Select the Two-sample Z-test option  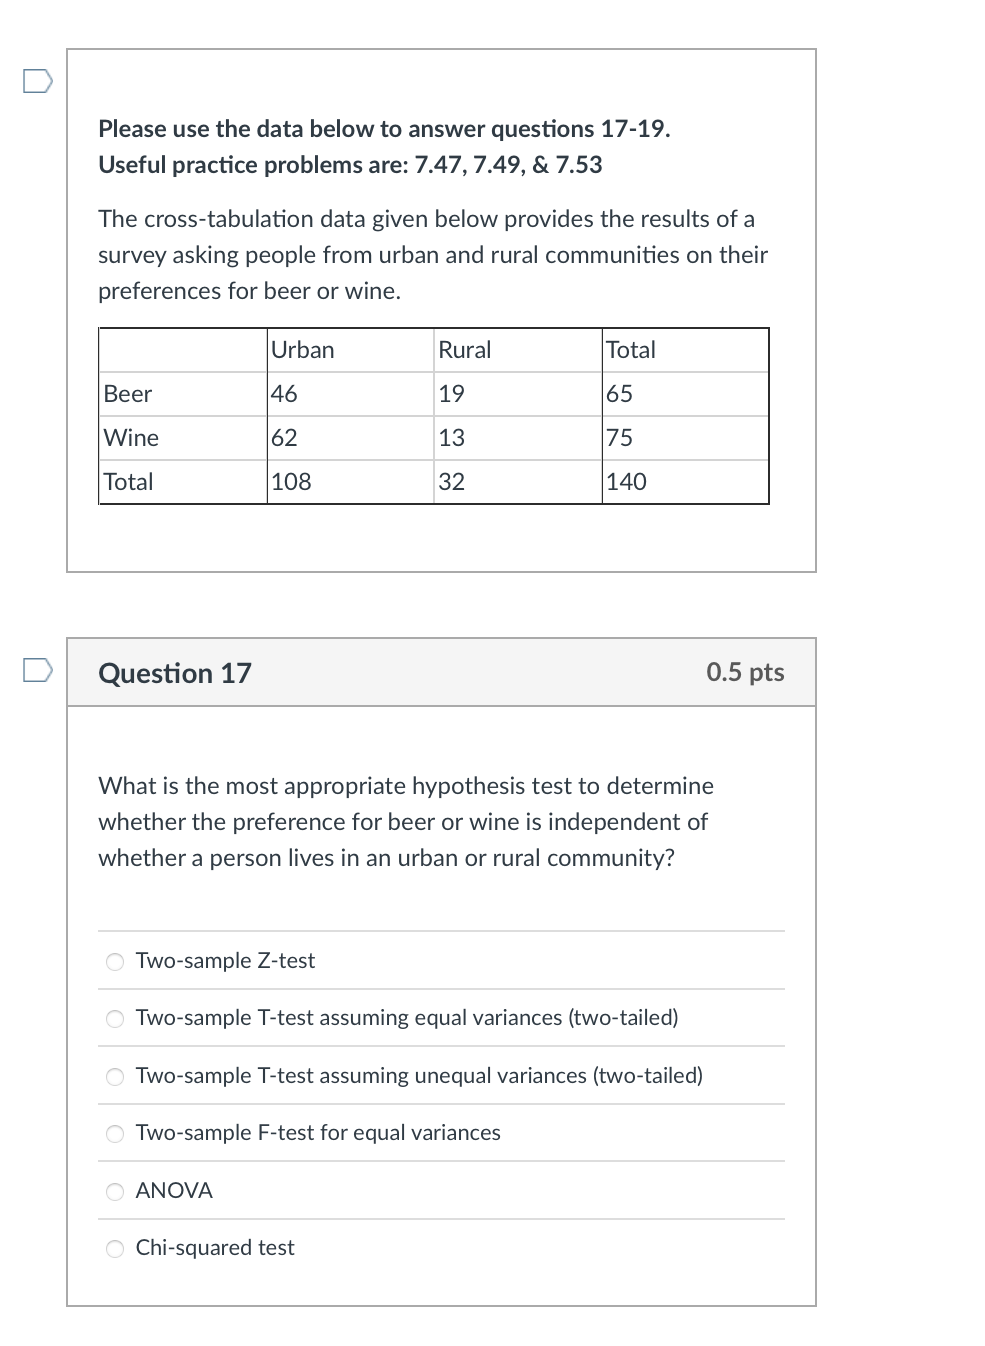pyautogui.click(x=115, y=961)
